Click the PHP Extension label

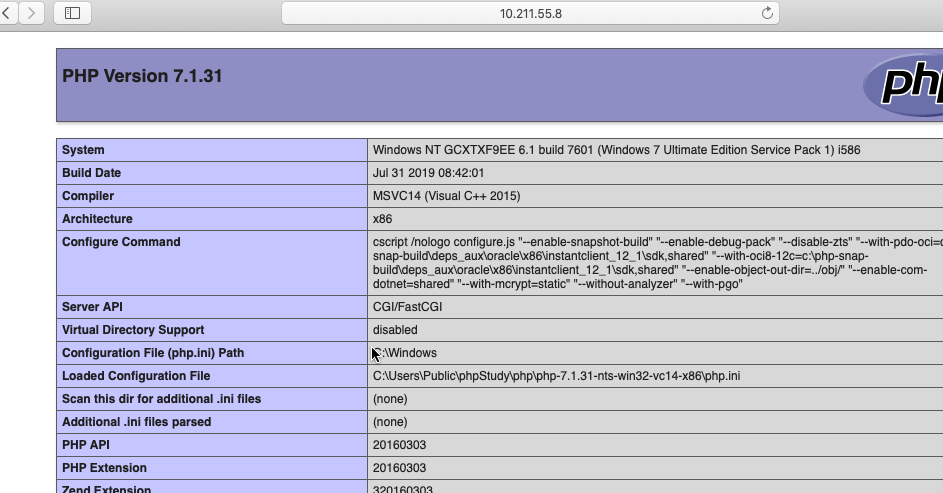tap(104, 468)
